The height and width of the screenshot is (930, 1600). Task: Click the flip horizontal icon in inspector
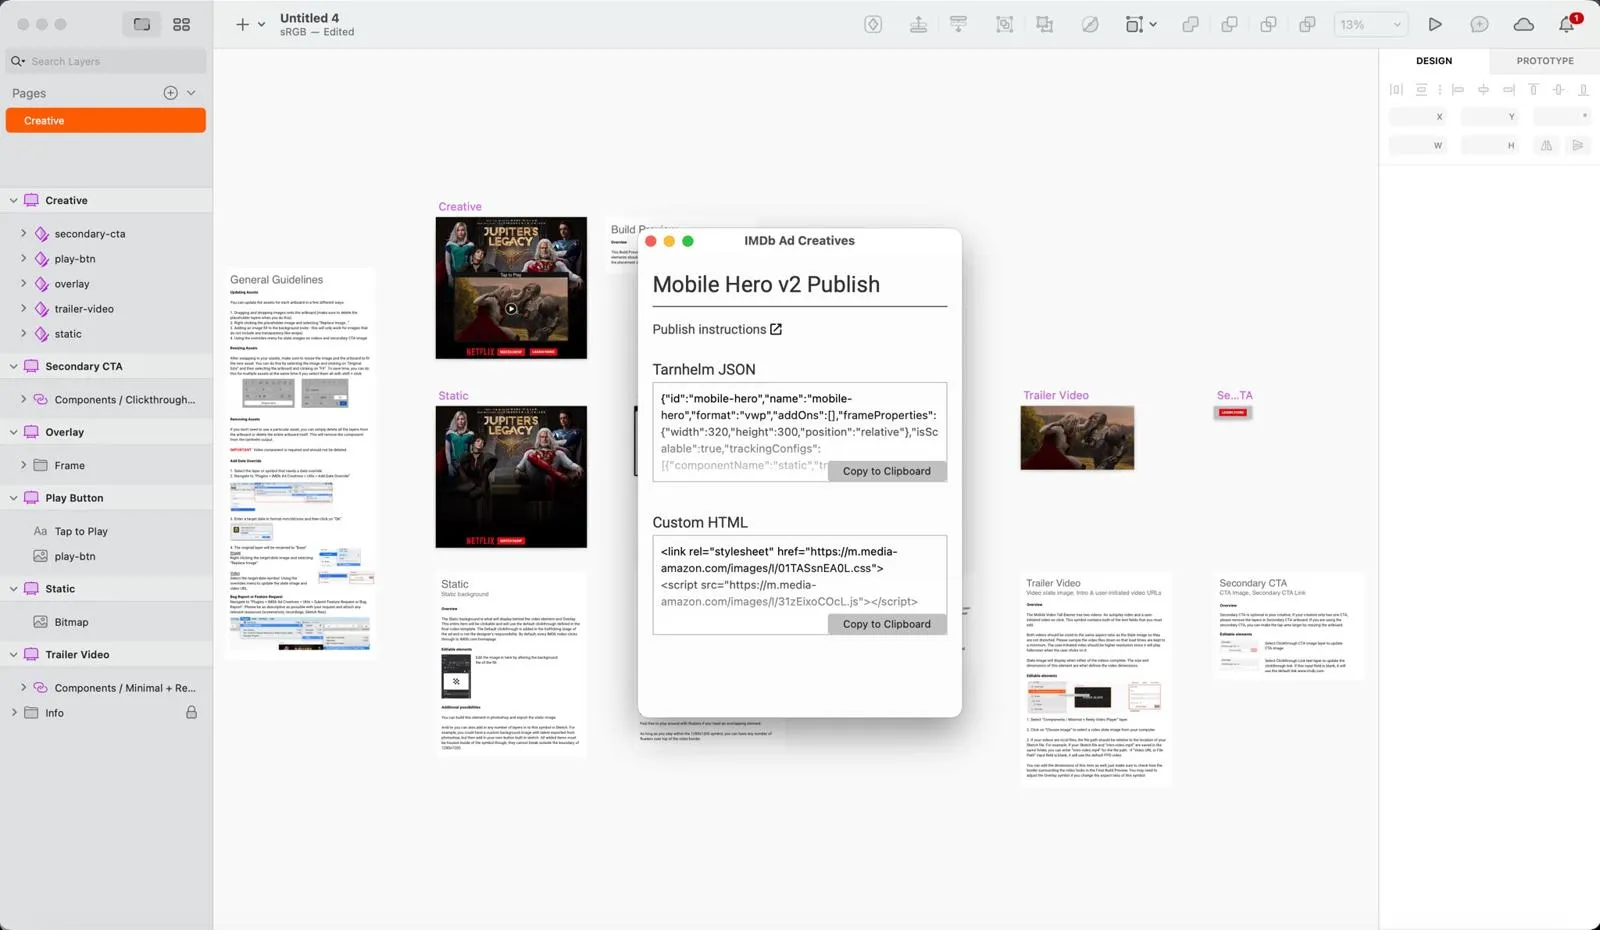pyautogui.click(x=1546, y=145)
